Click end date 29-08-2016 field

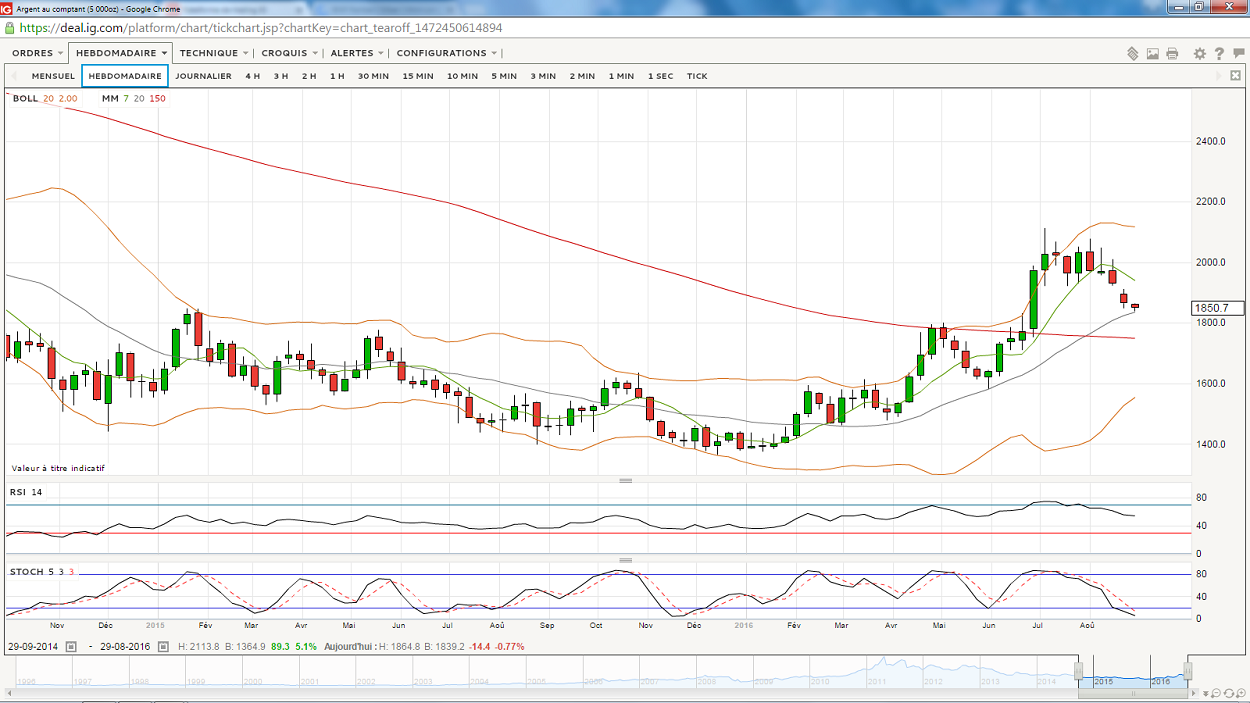coord(124,647)
